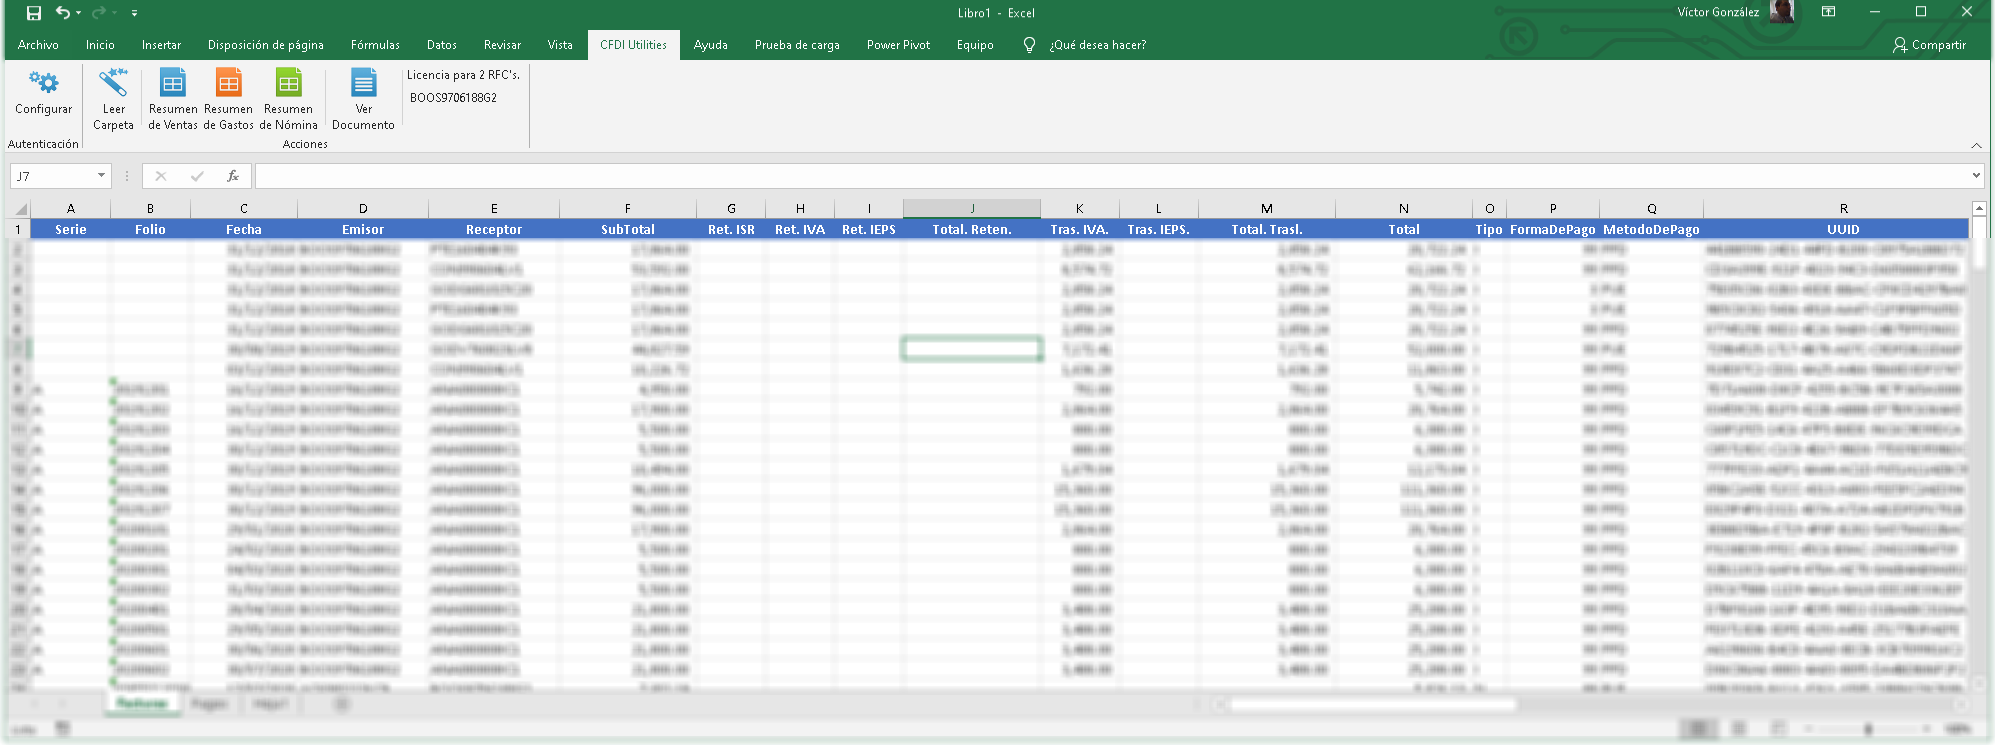Screen dimensions: 1995x745
Task: Click the insert function fx icon
Action: 233,176
